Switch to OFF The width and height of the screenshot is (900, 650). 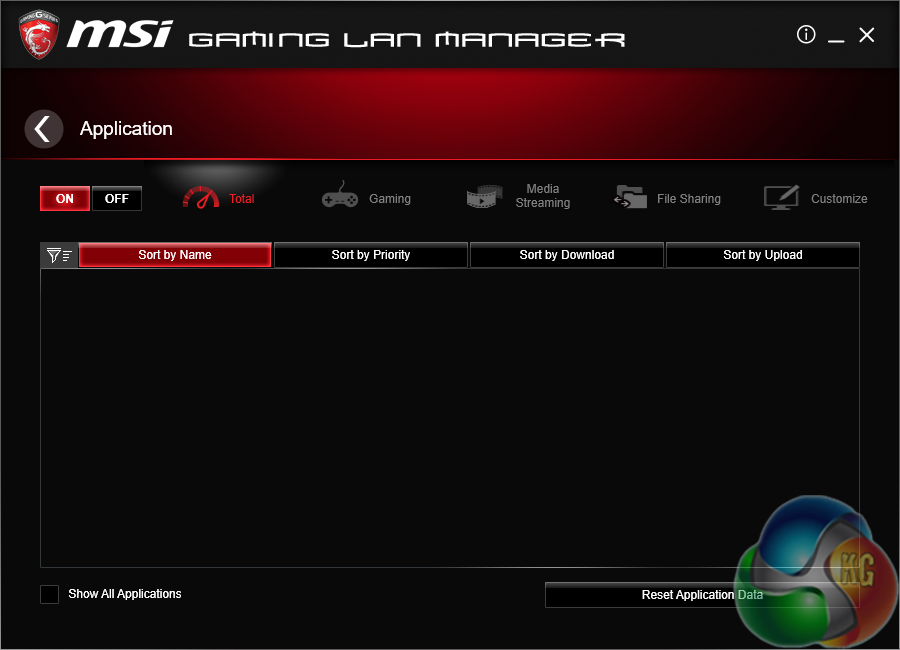(x=117, y=199)
